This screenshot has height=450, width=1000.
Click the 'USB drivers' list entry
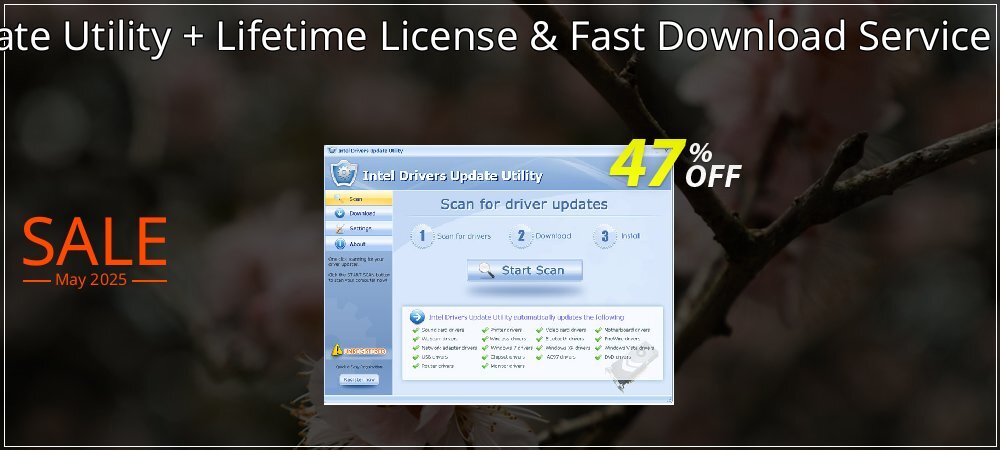pyautogui.click(x=434, y=357)
